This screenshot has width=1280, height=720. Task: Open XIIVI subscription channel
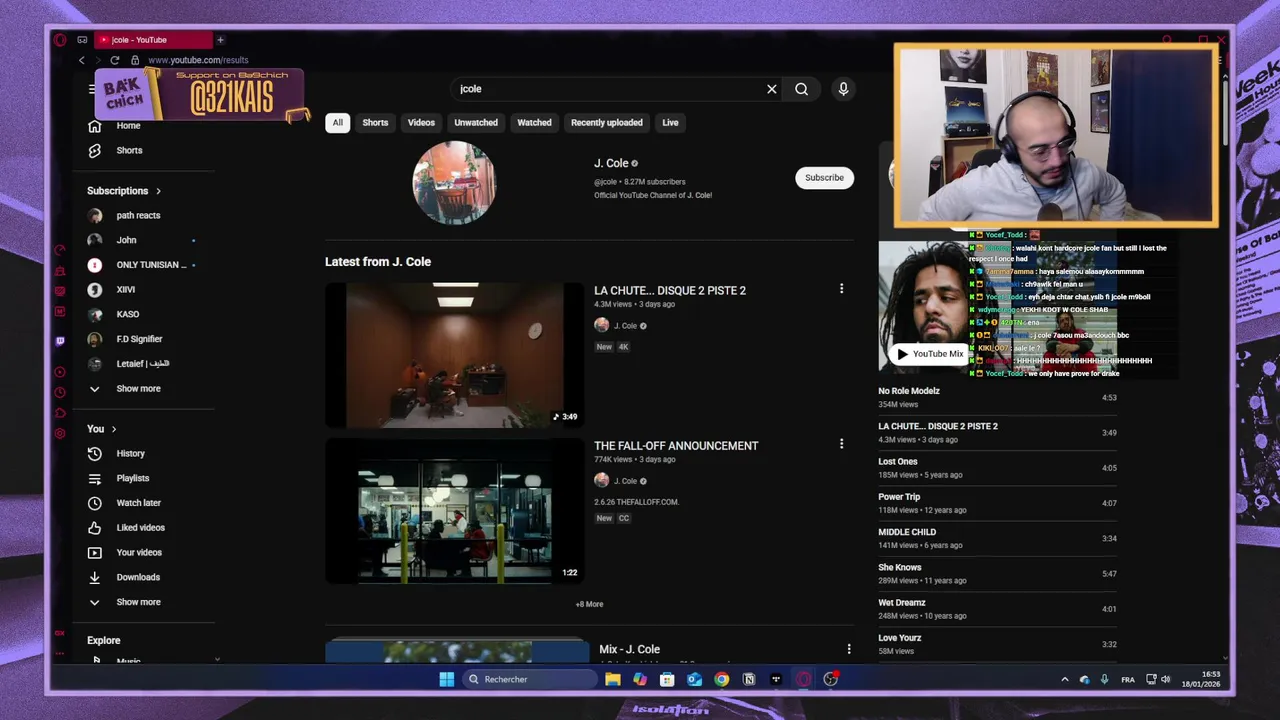(x=125, y=290)
